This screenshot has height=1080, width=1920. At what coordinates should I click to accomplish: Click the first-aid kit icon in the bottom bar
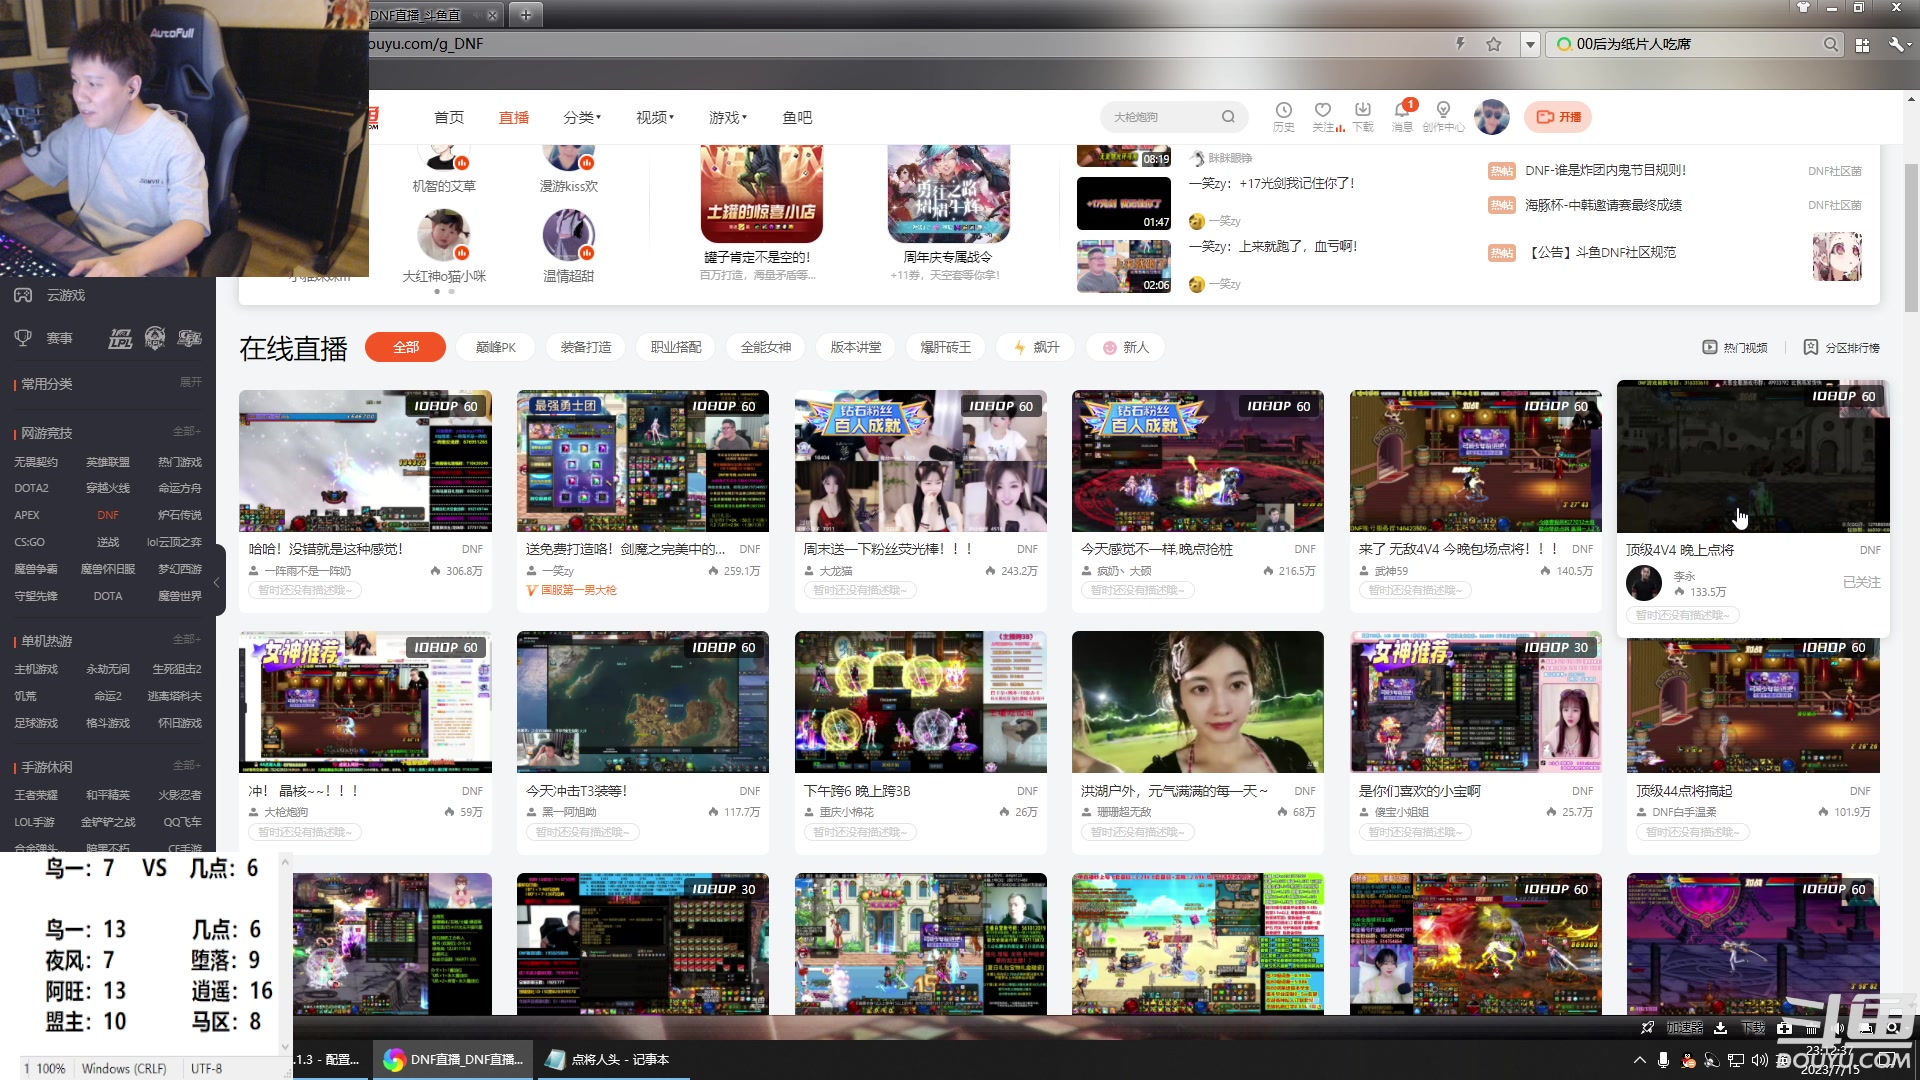tap(1784, 1027)
